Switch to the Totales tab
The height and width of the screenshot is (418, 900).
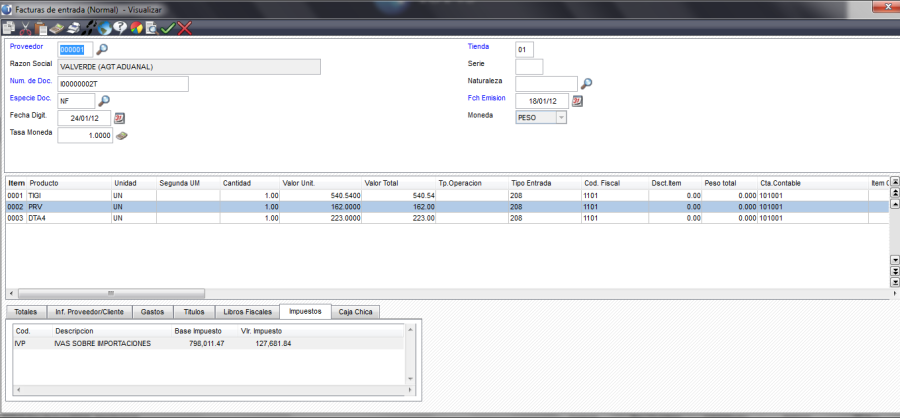pyautogui.click(x=26, y=312)
